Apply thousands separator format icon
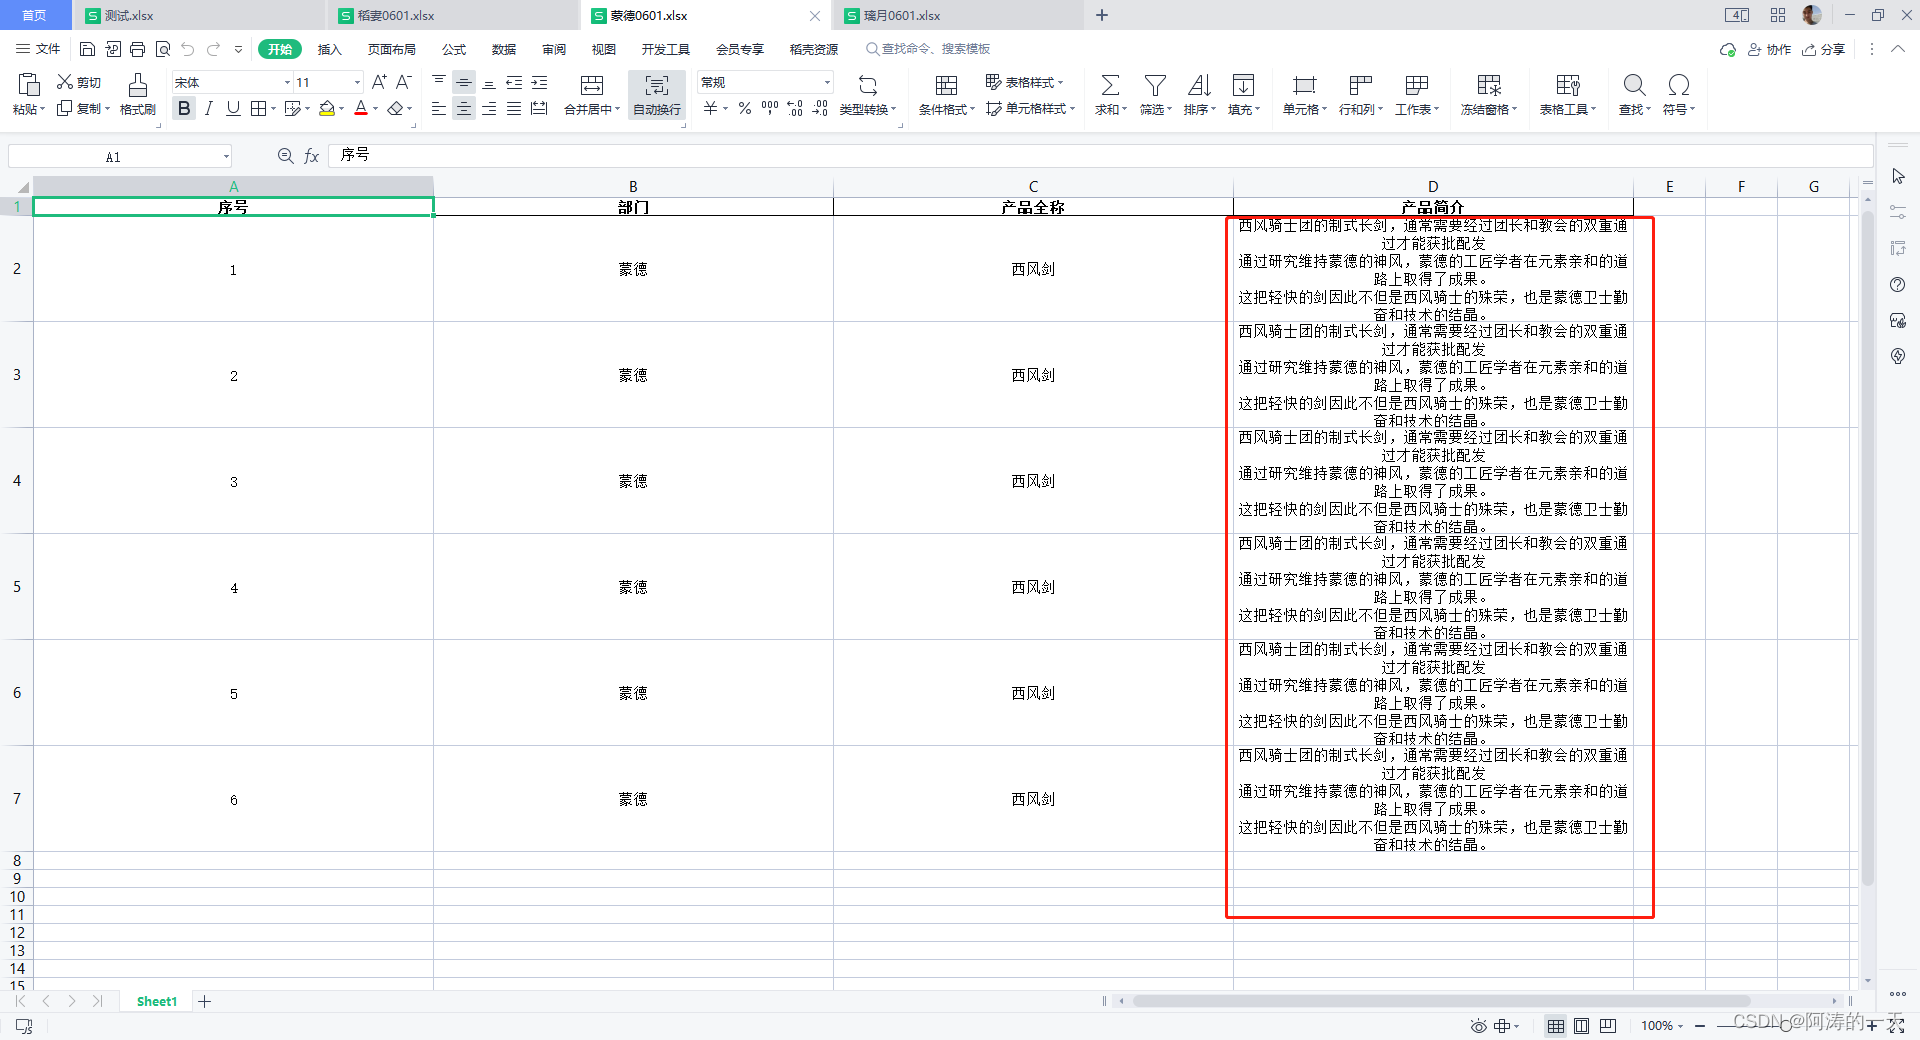This screenshot has height=1040, width=1920. click(770, 108)
